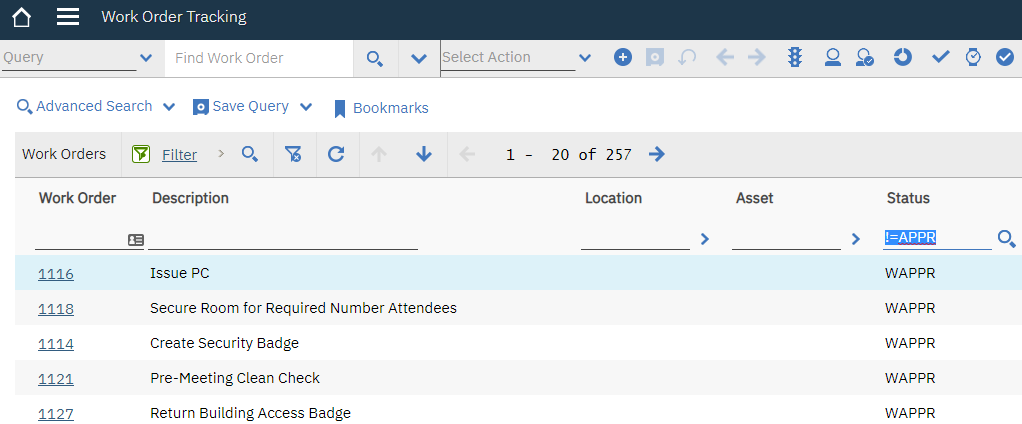1022x424 pixels.
Task: Click the Location filter input field
Action: click(x=635, y=238)
